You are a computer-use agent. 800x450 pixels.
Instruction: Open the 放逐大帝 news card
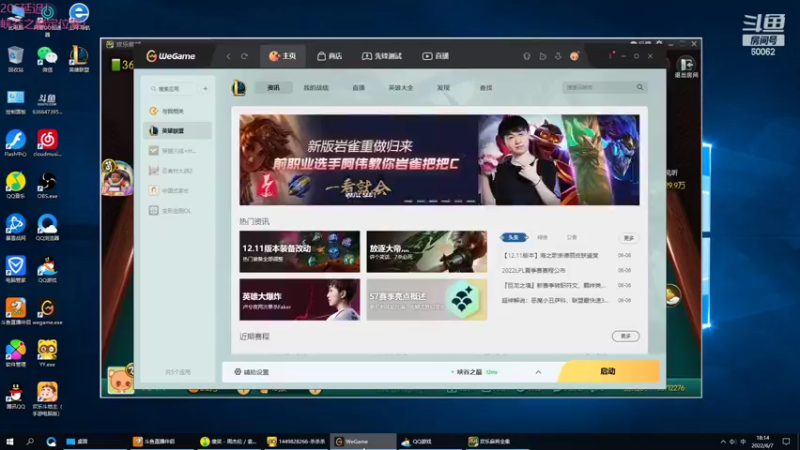tap(427, 252)
